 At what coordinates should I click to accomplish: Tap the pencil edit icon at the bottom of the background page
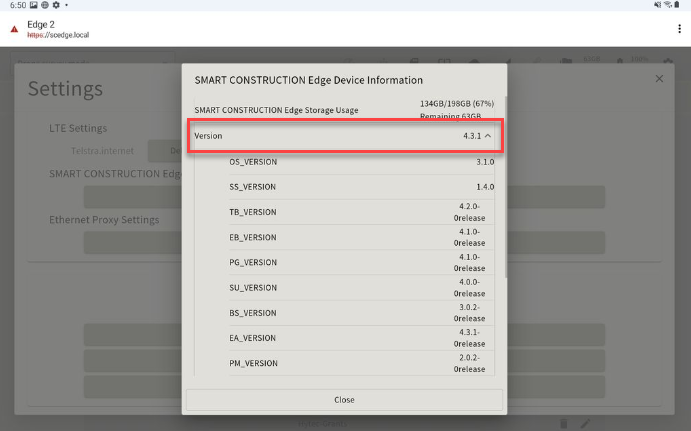point(585,424)
